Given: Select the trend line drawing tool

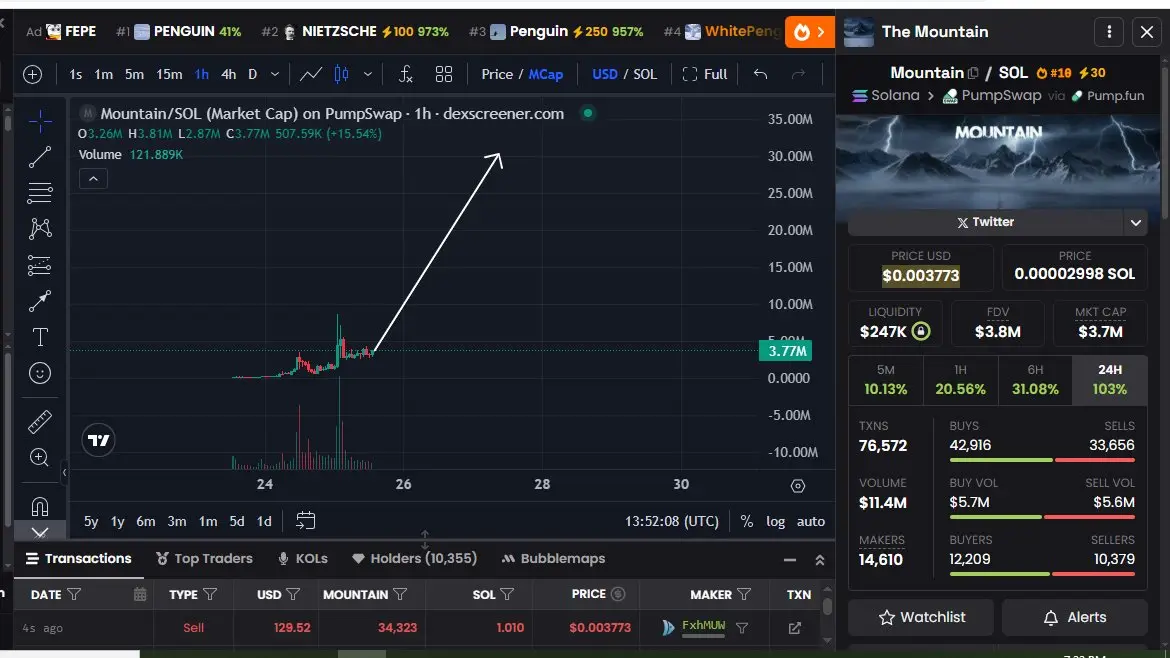Looking at the screenshot, I should tap(40, 157).
